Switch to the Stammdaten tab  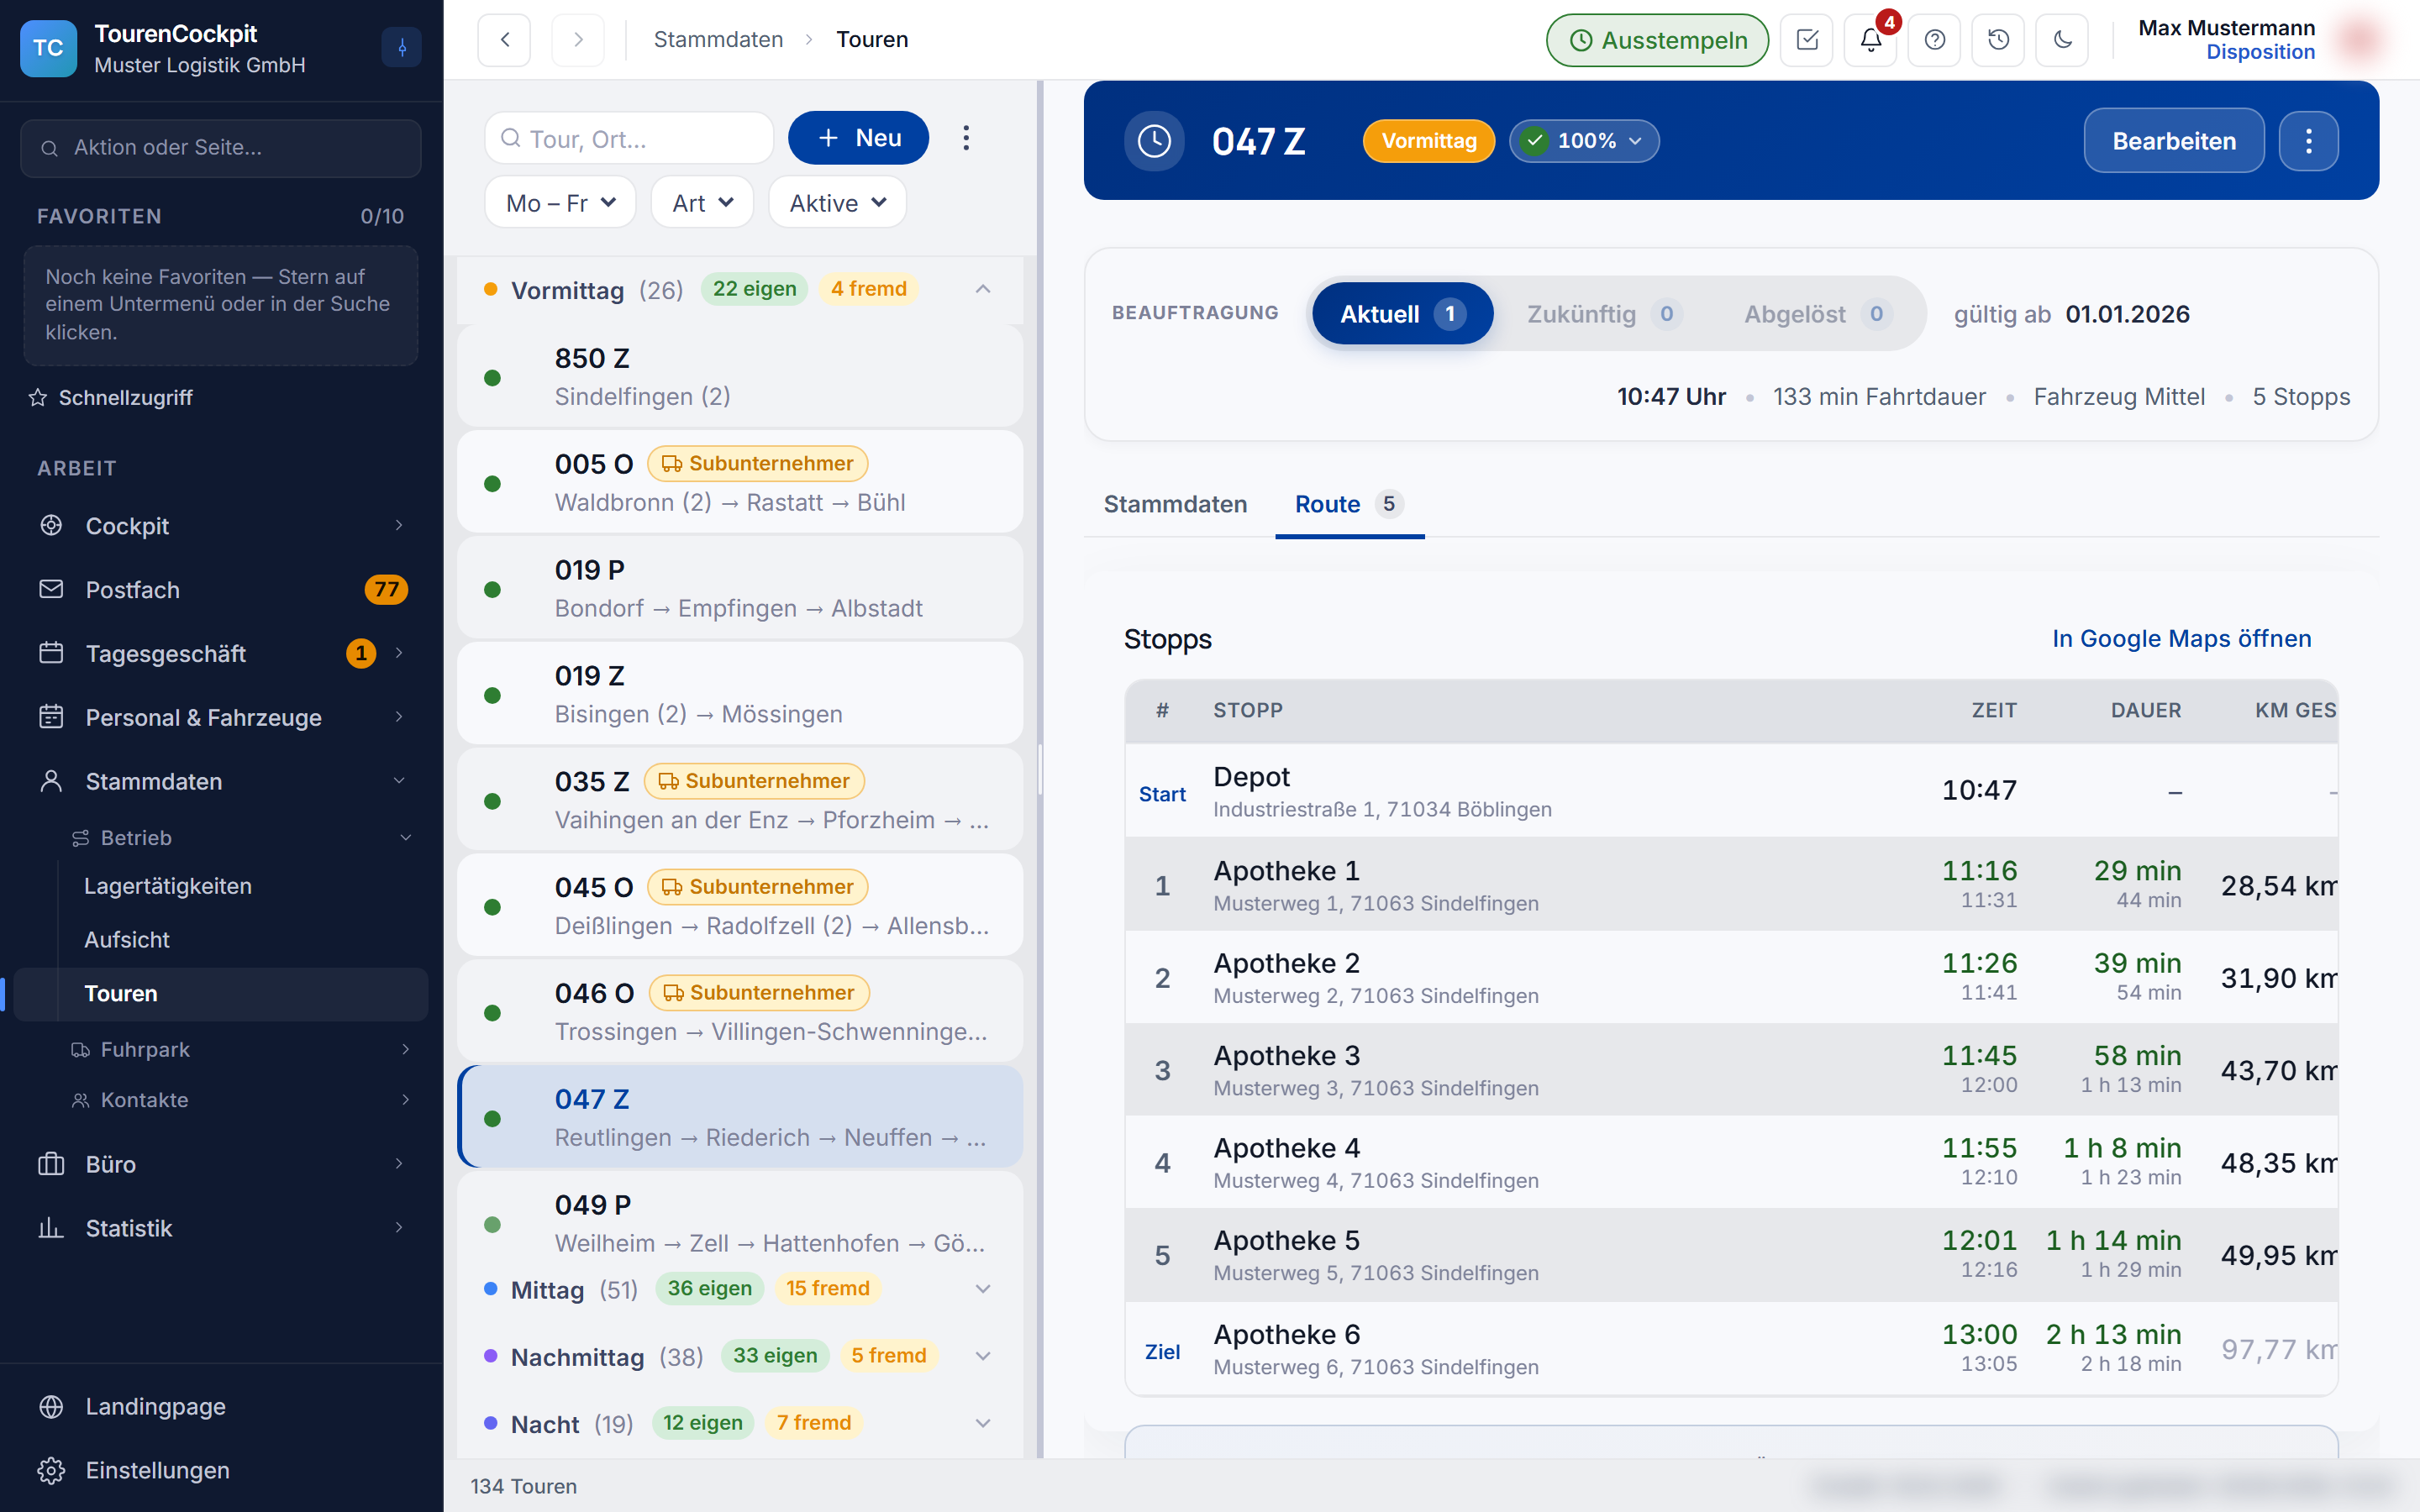click(1175, 504)
